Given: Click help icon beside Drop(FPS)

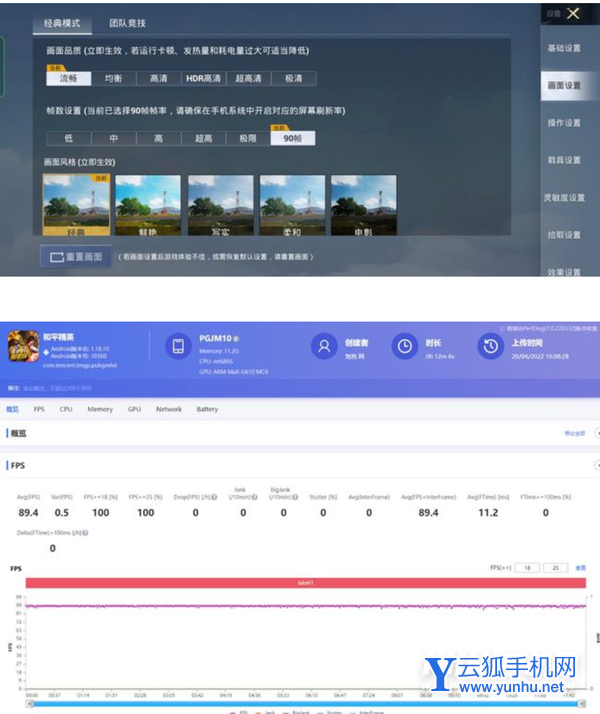Looking at the screenshot, I should click(x=214, y=497).
